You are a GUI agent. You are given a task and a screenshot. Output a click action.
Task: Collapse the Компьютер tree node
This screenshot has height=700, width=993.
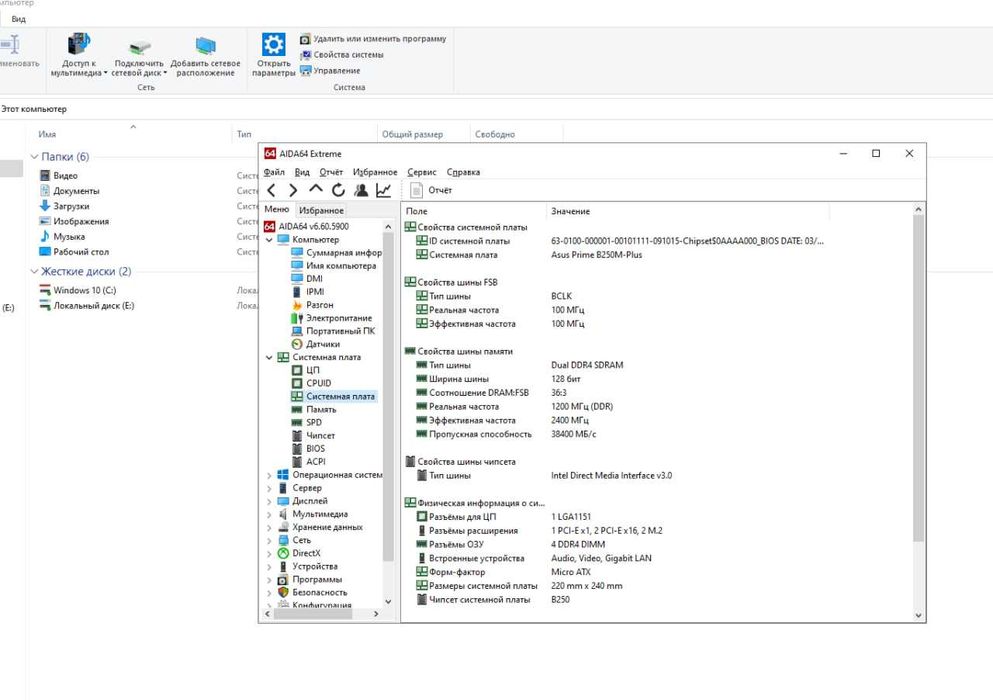tap(269, 240)
